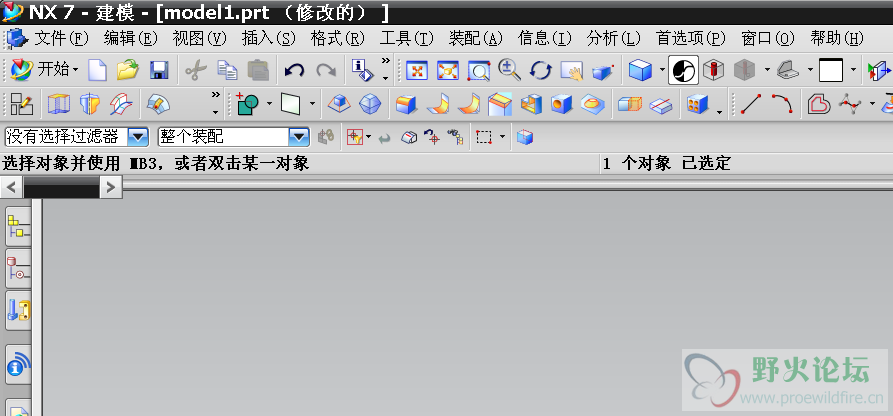
Task: Toggle the black-white wireframe contrast button
Action: click(x=683, y=71)
